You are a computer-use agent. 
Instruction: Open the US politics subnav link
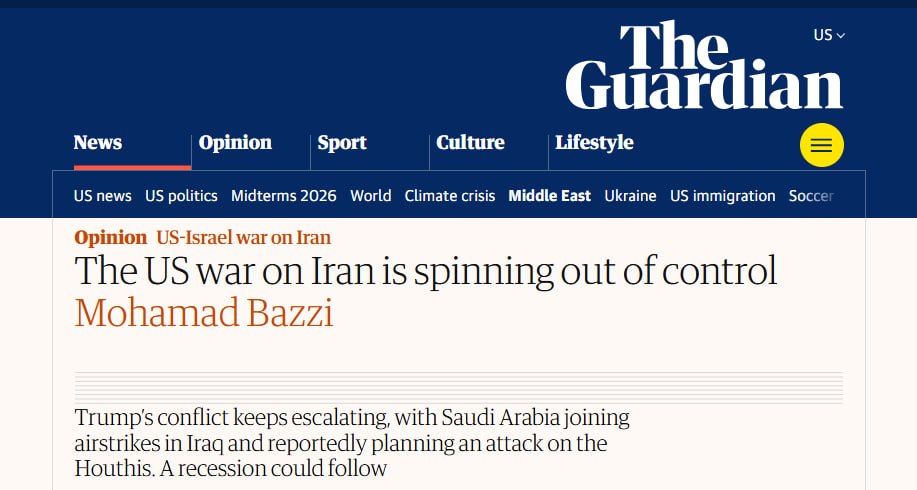tap(181, 196)
